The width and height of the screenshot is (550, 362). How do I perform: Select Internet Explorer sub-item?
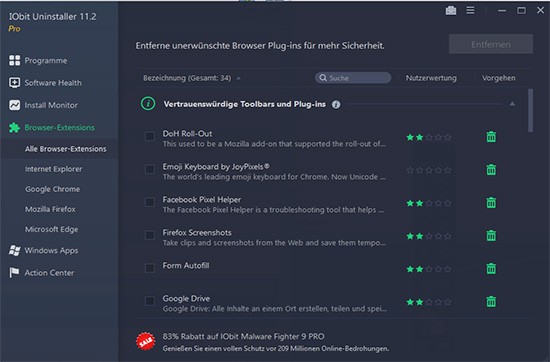pyautogui.click(x=53, y=169)
